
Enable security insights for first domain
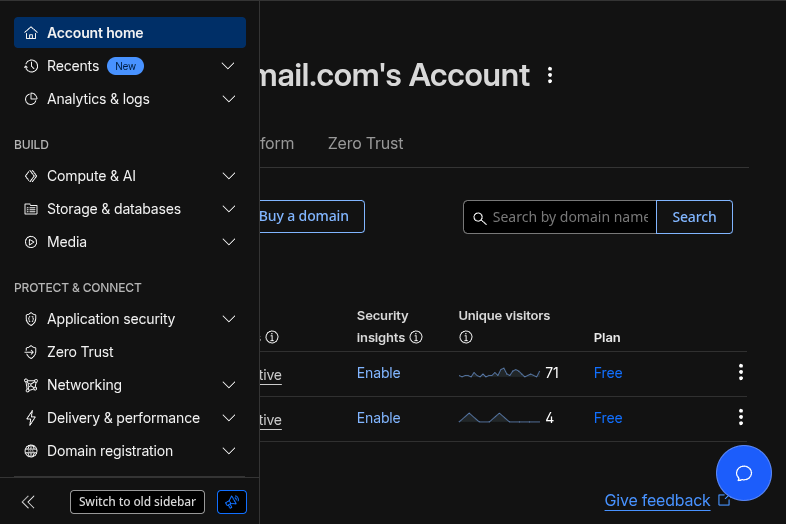[378, 373]
